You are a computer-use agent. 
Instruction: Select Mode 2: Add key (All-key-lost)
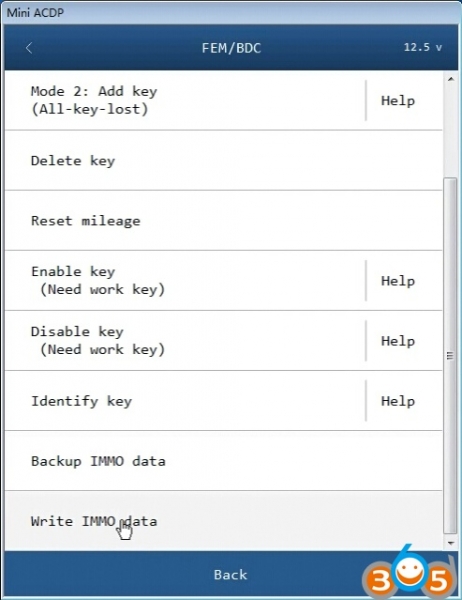(185, 100)
